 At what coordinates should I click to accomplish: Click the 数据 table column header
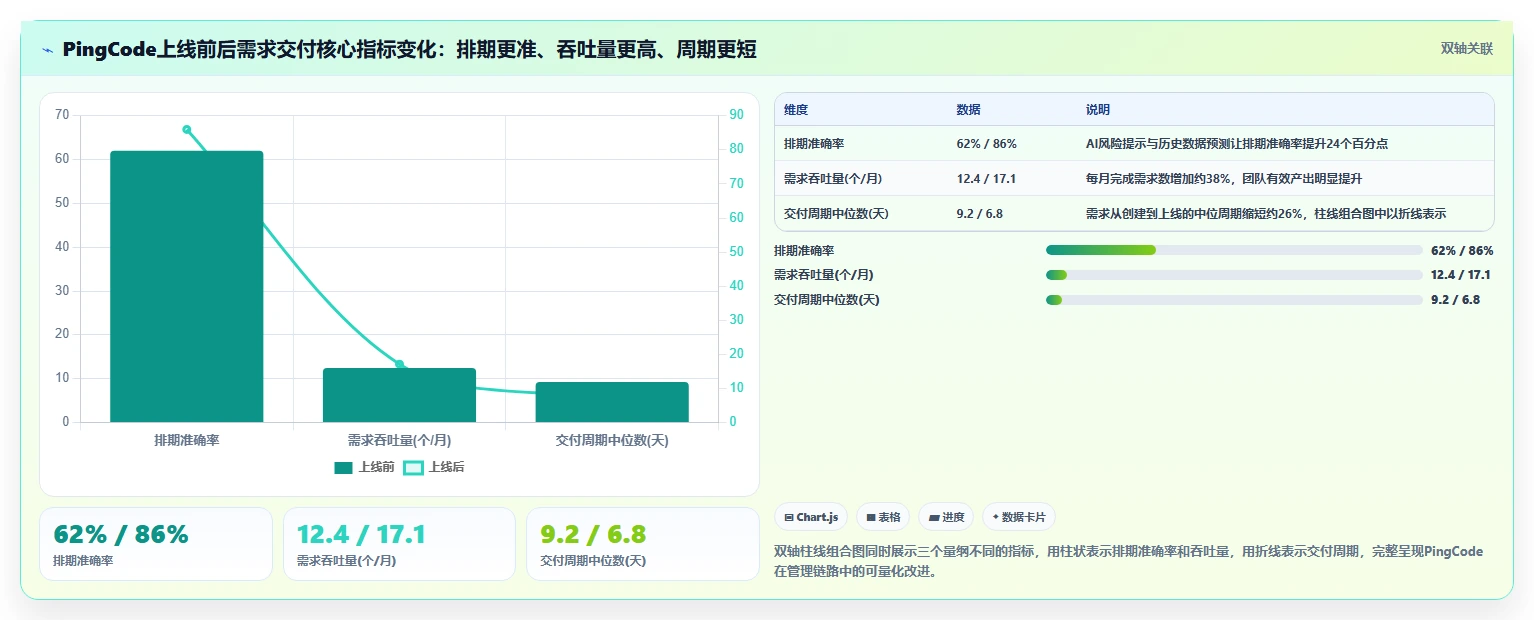tap(969, 110)
